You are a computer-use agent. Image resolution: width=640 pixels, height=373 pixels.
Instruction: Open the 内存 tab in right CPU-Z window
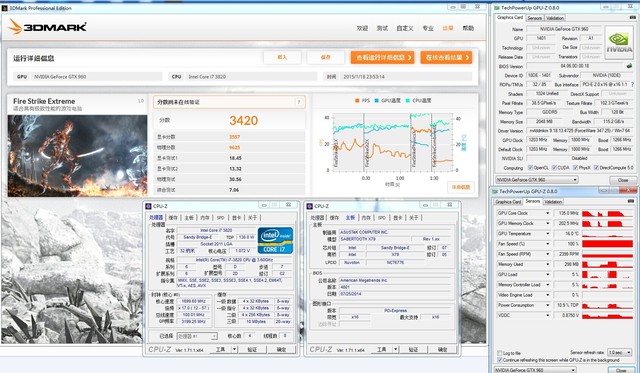point(366,218)
